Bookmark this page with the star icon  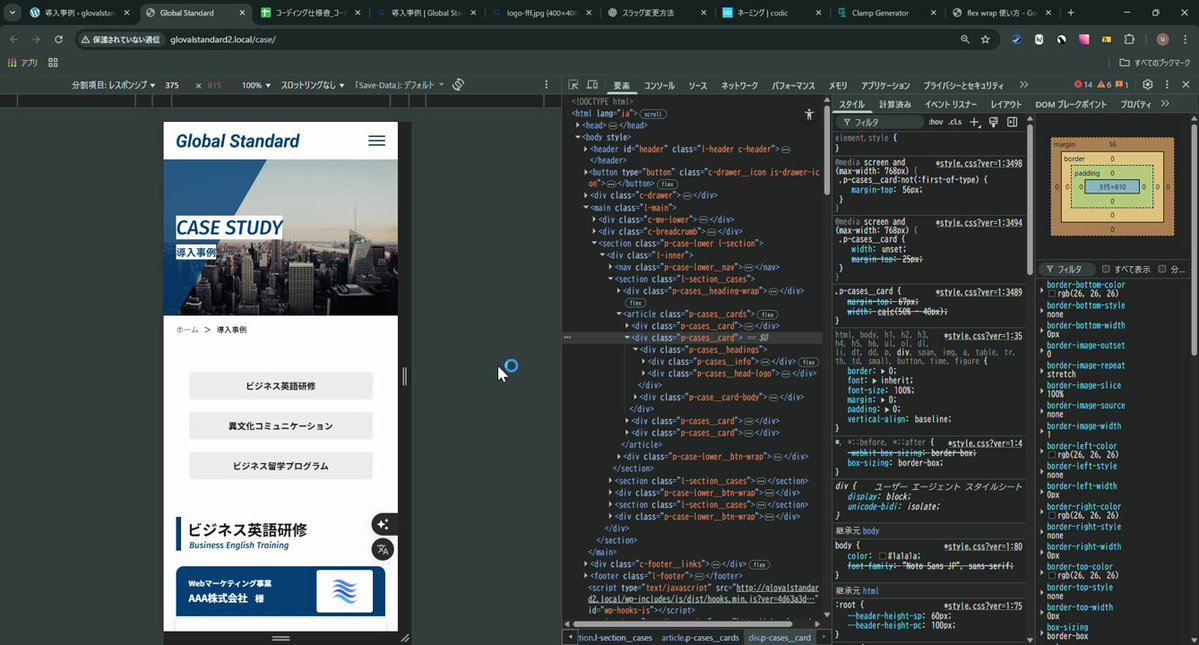point(986,39)
